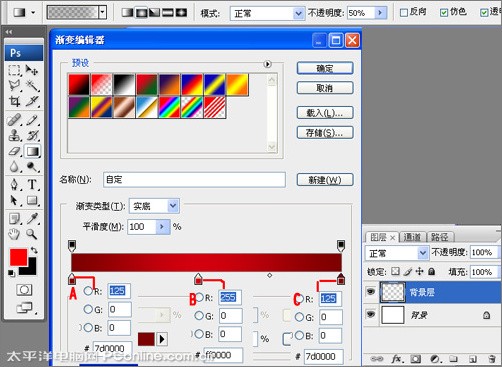Select the Crop tool

(14, 101)
